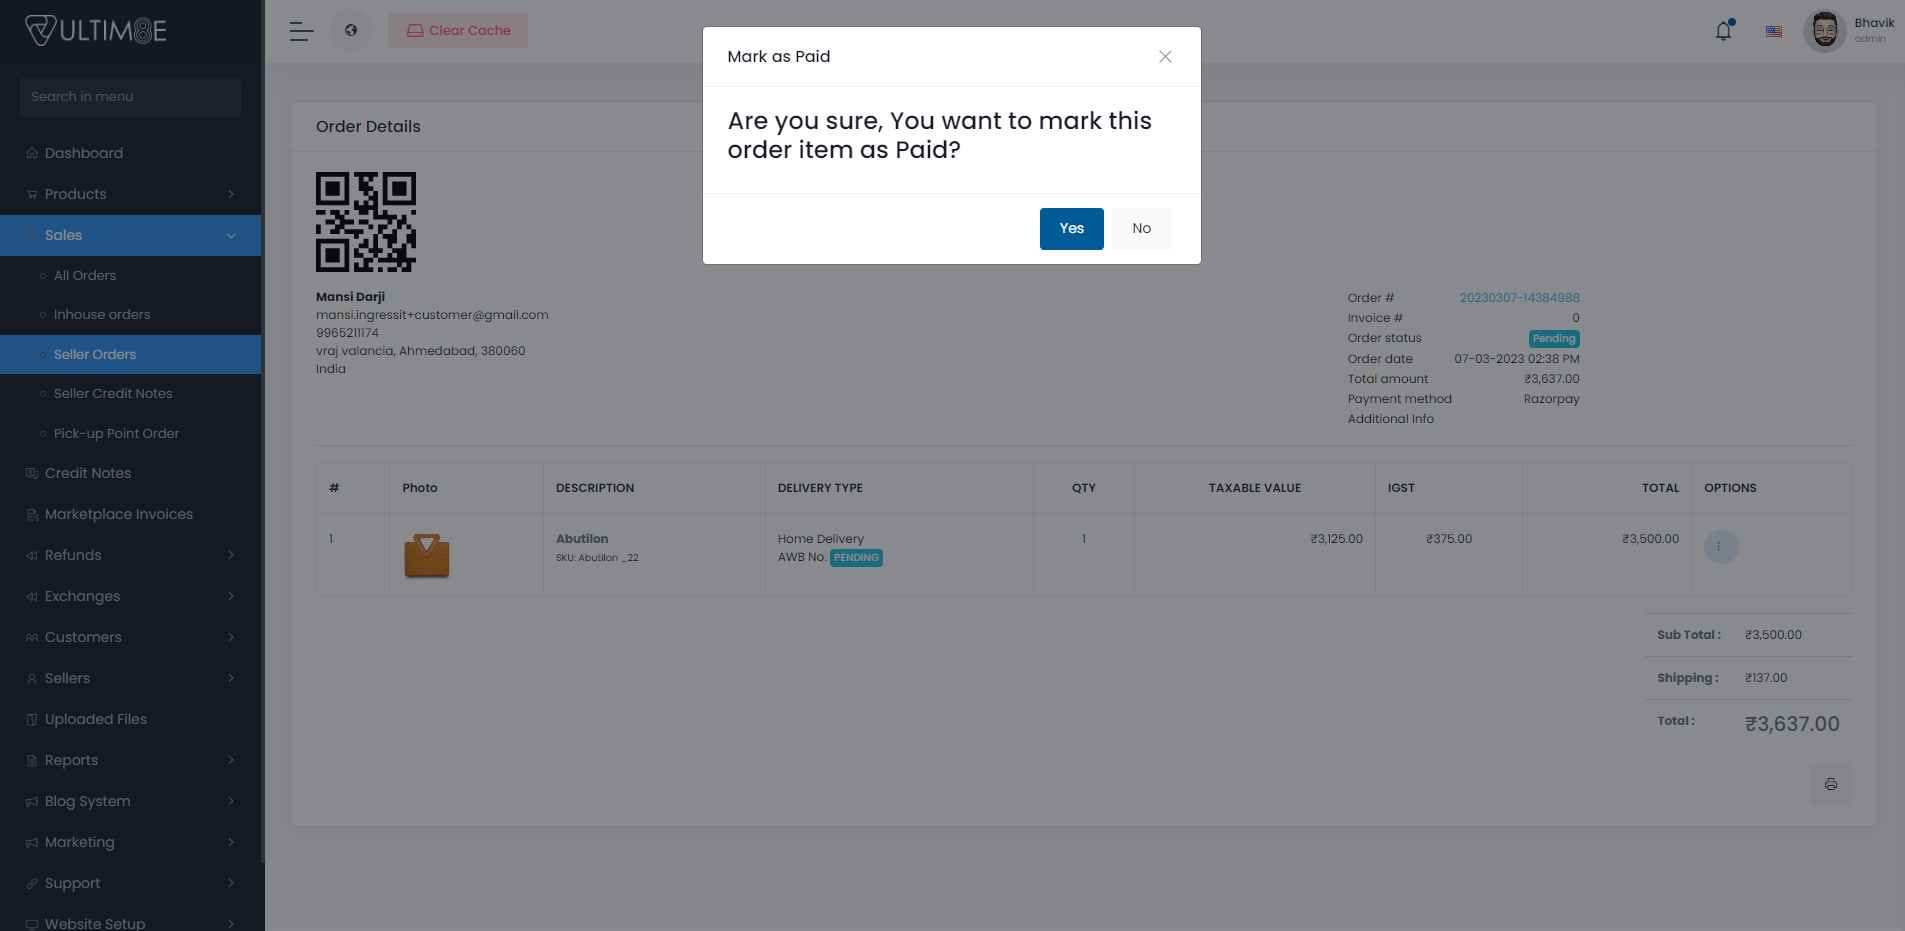Confirm Mark as Paid with Yes
This screenshot has width=1905, height=931.
coord(1071,228)
